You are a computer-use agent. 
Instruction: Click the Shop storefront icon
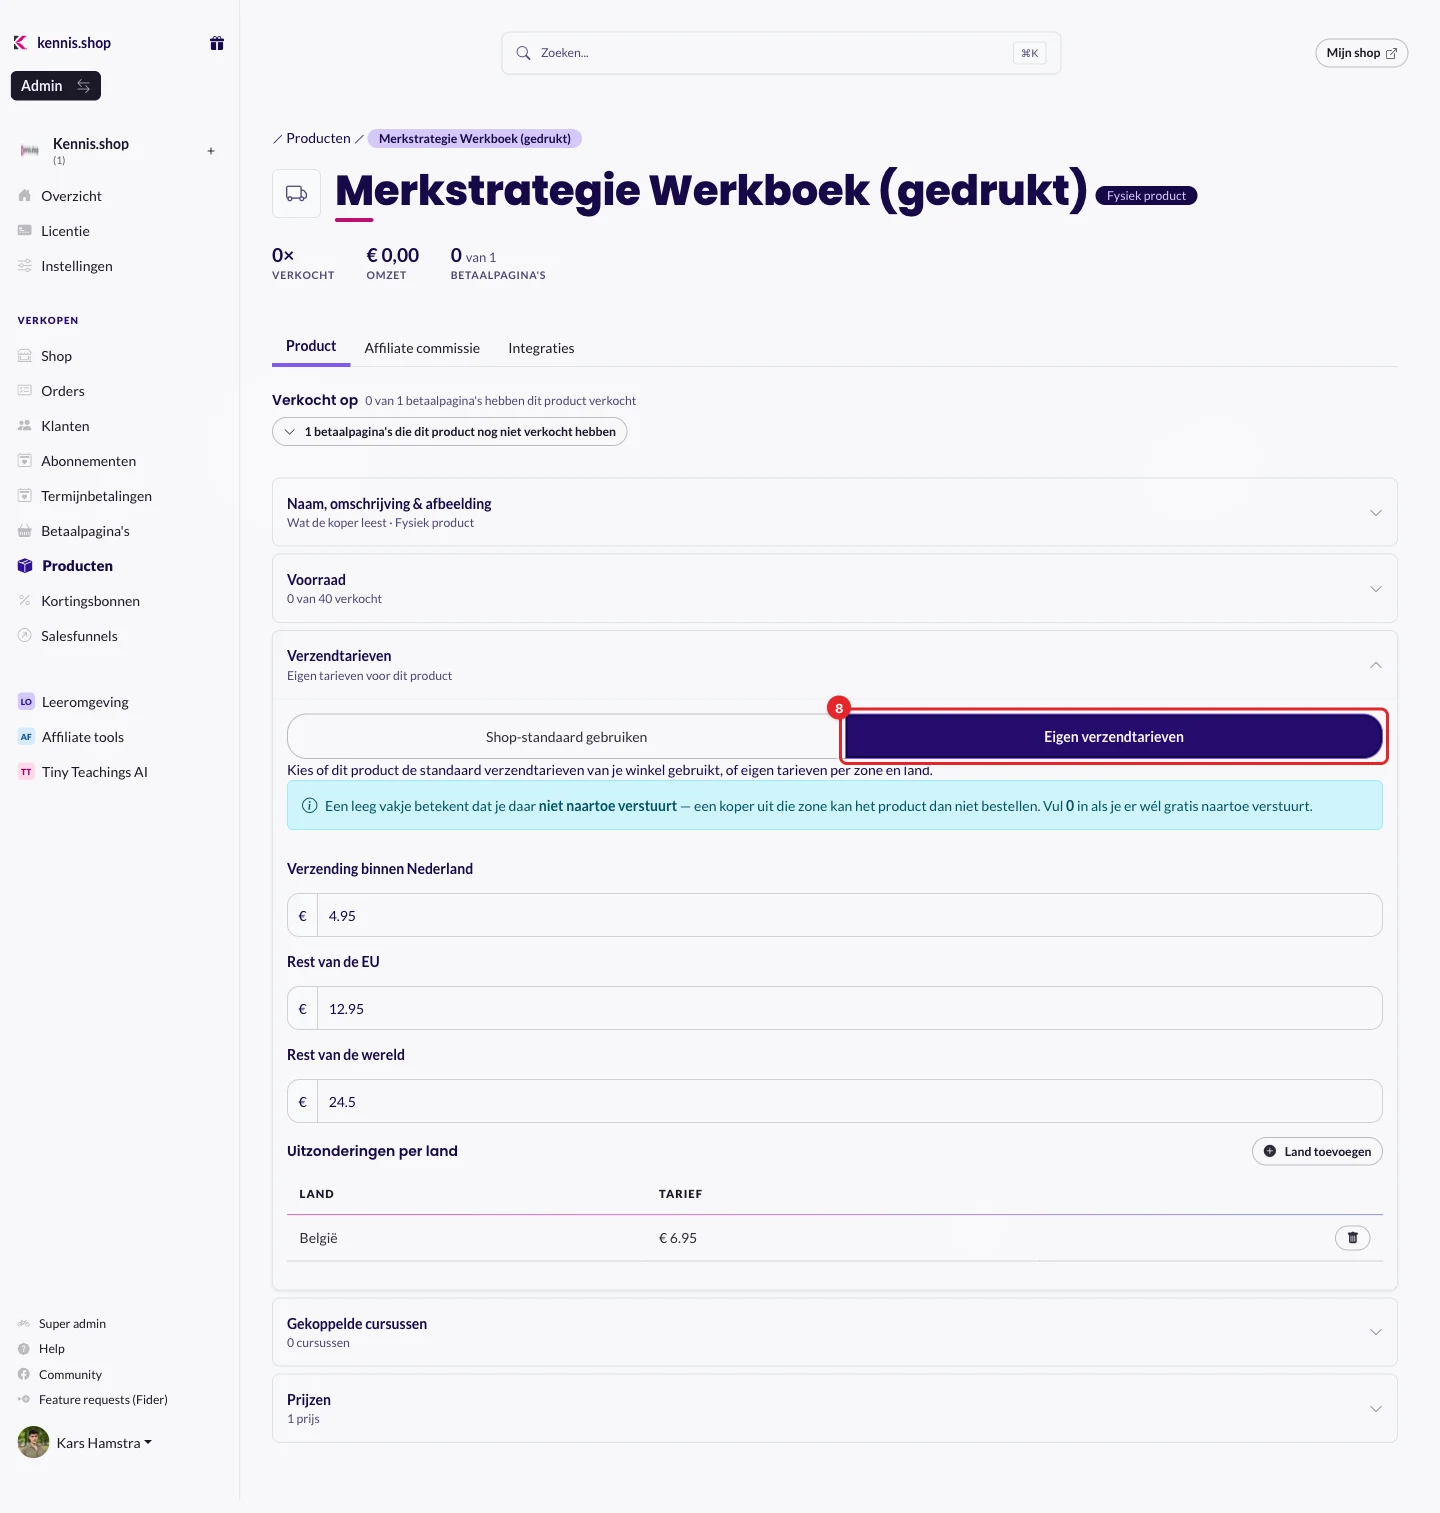click(x=25, y=356)
